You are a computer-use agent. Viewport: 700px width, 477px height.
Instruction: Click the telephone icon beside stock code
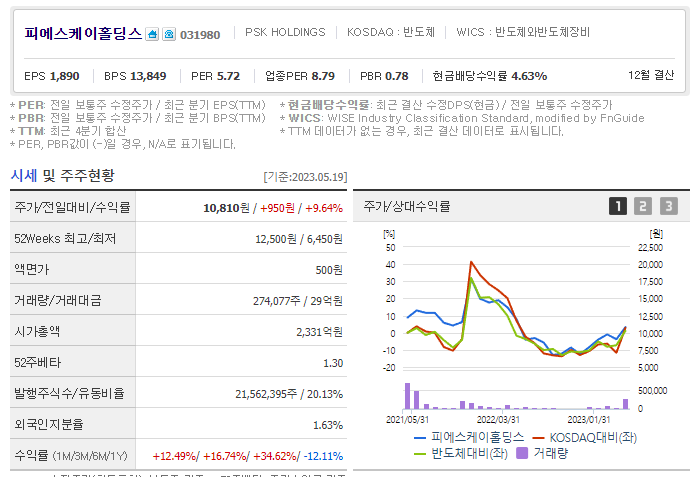169,34
